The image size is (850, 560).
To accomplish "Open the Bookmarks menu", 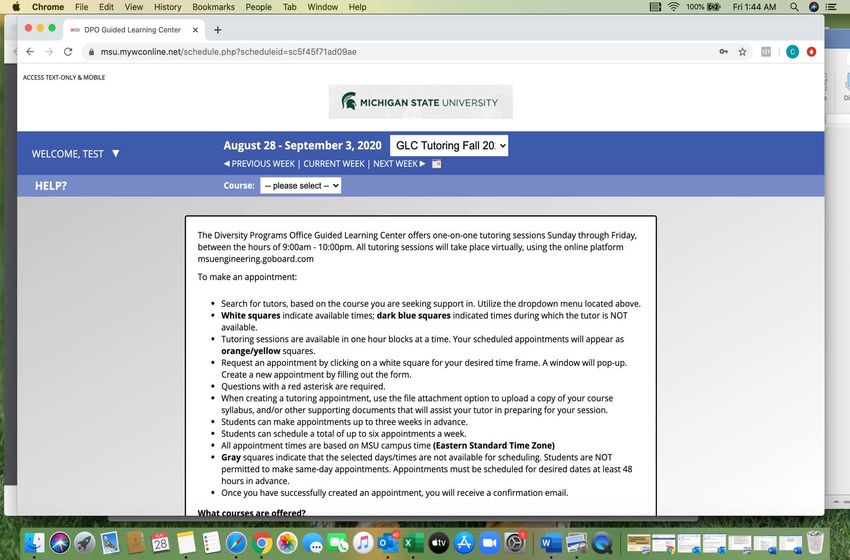I will pos(214,7).
